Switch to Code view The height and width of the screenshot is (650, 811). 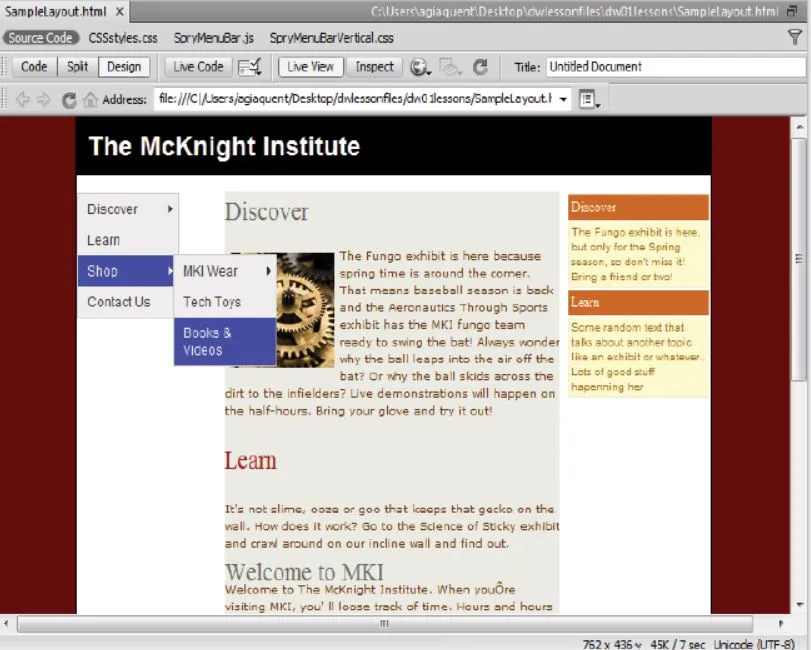[34, 67]
